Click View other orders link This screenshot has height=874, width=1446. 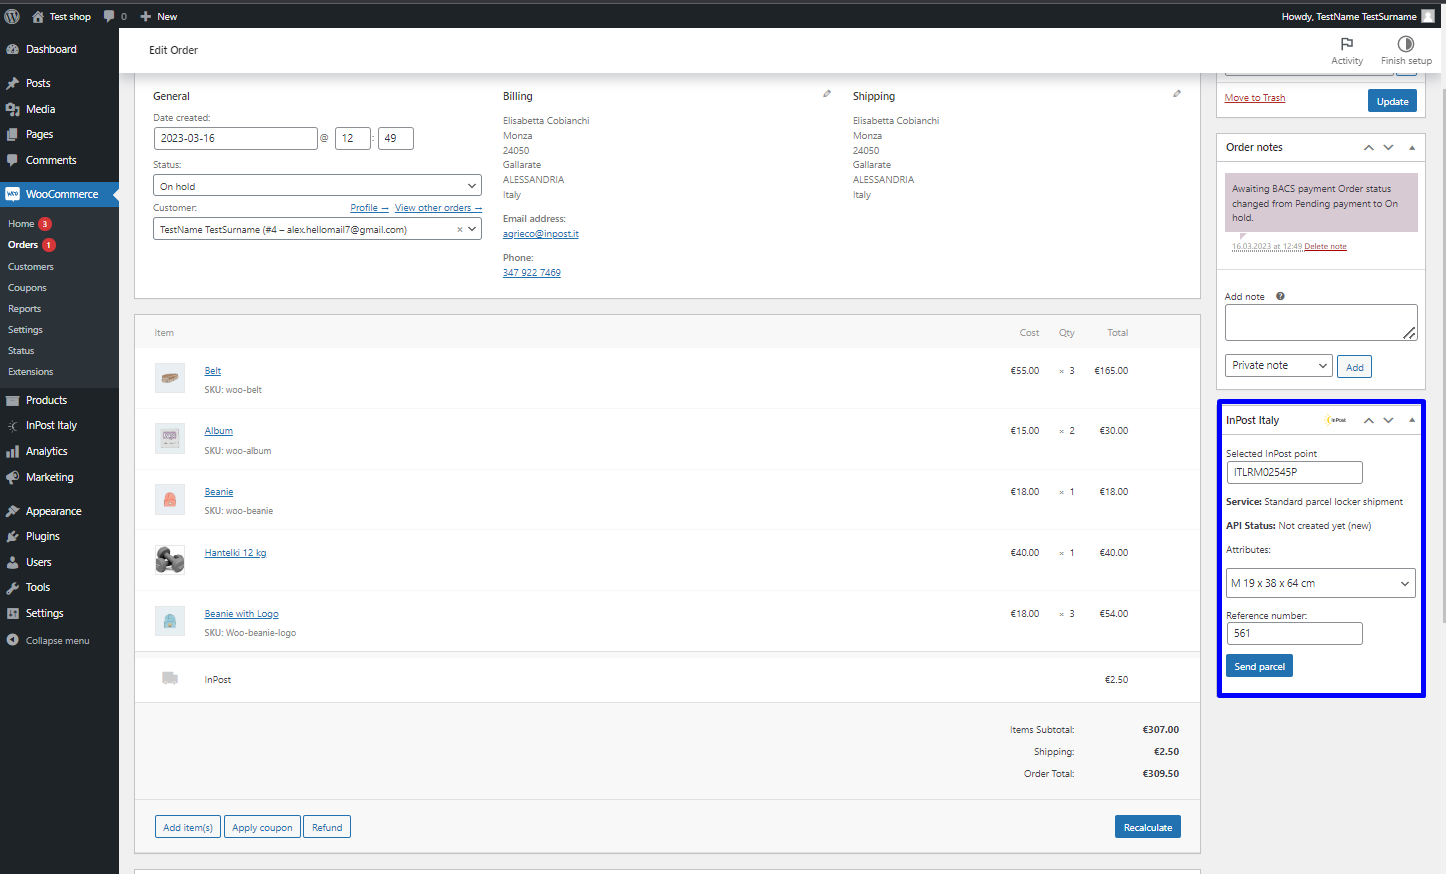(438, 208)
